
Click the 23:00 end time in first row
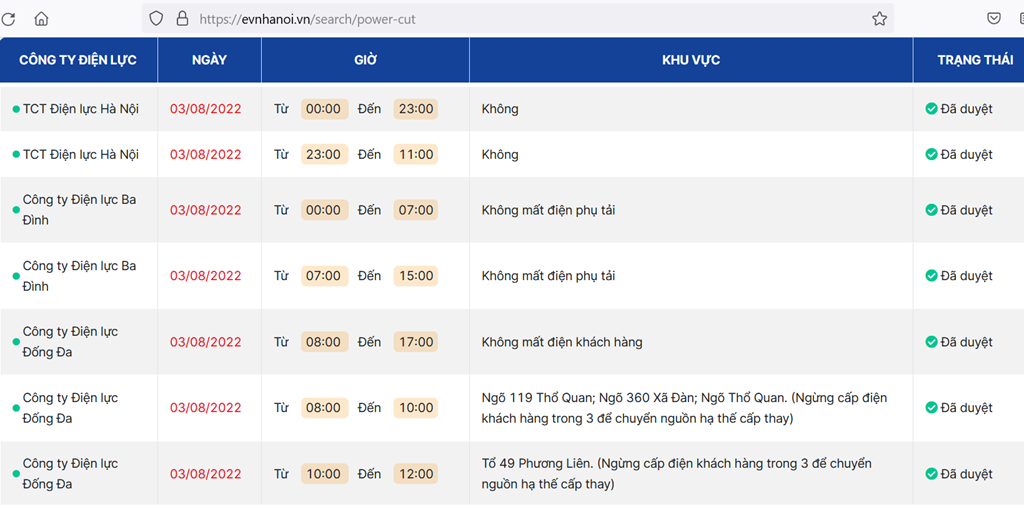416,108
